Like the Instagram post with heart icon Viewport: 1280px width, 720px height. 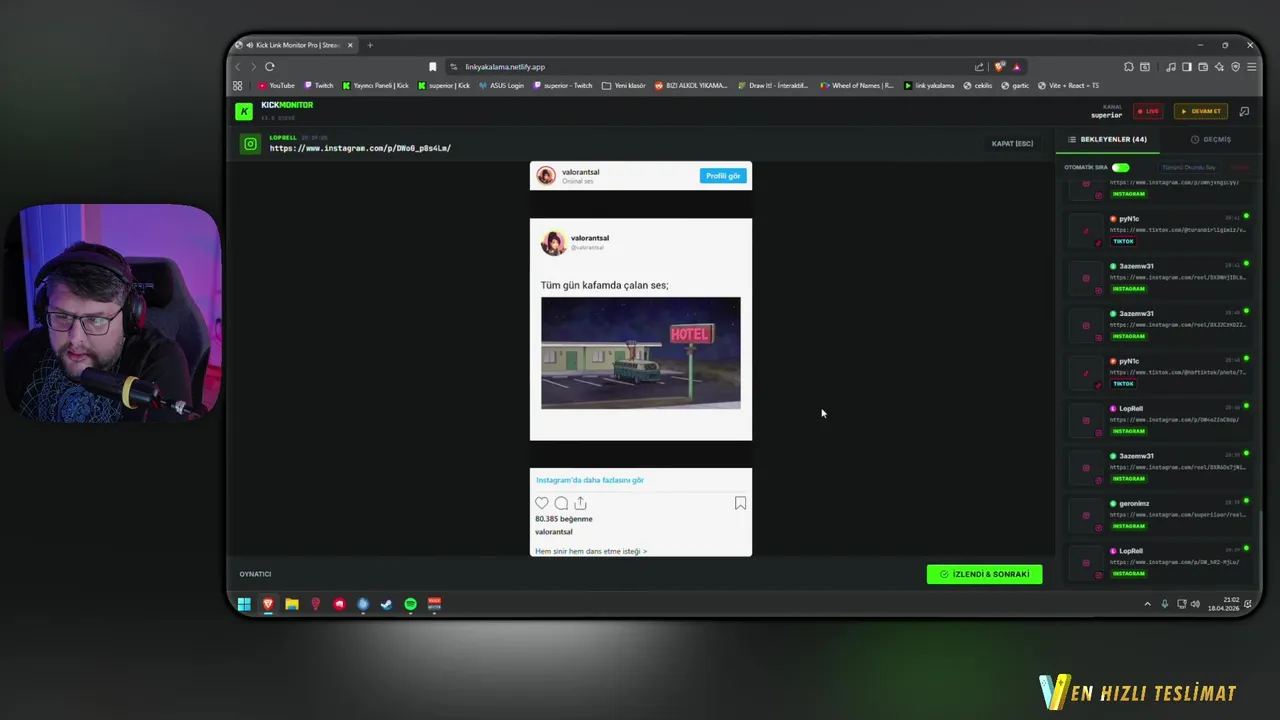click(x=542, y=503)
